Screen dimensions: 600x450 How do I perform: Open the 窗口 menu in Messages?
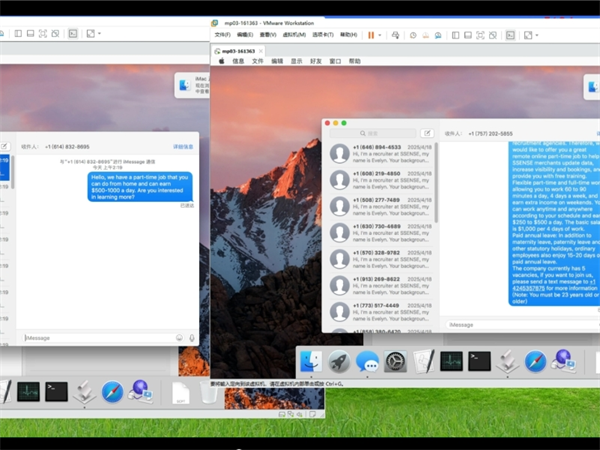(336, 61)
